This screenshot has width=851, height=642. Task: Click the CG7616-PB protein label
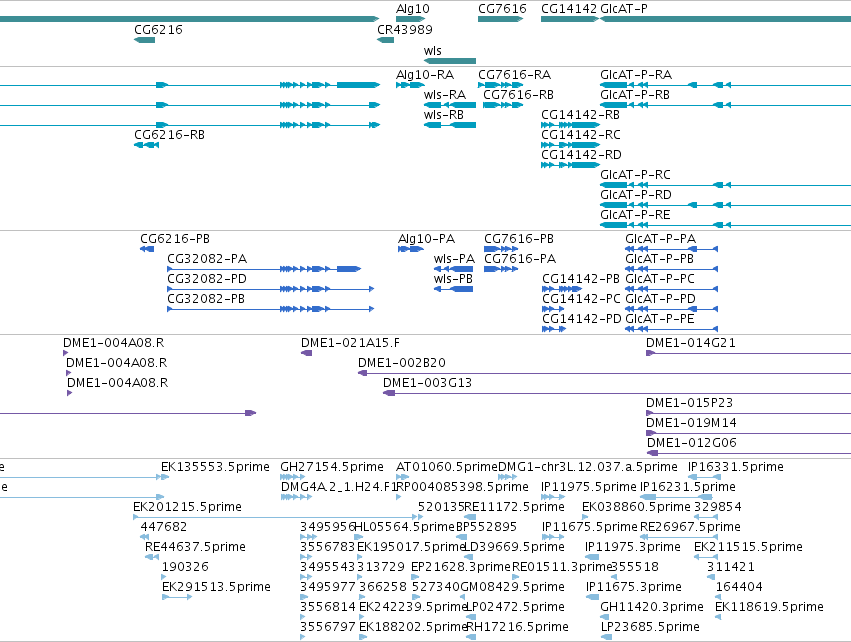coord(519,239)
